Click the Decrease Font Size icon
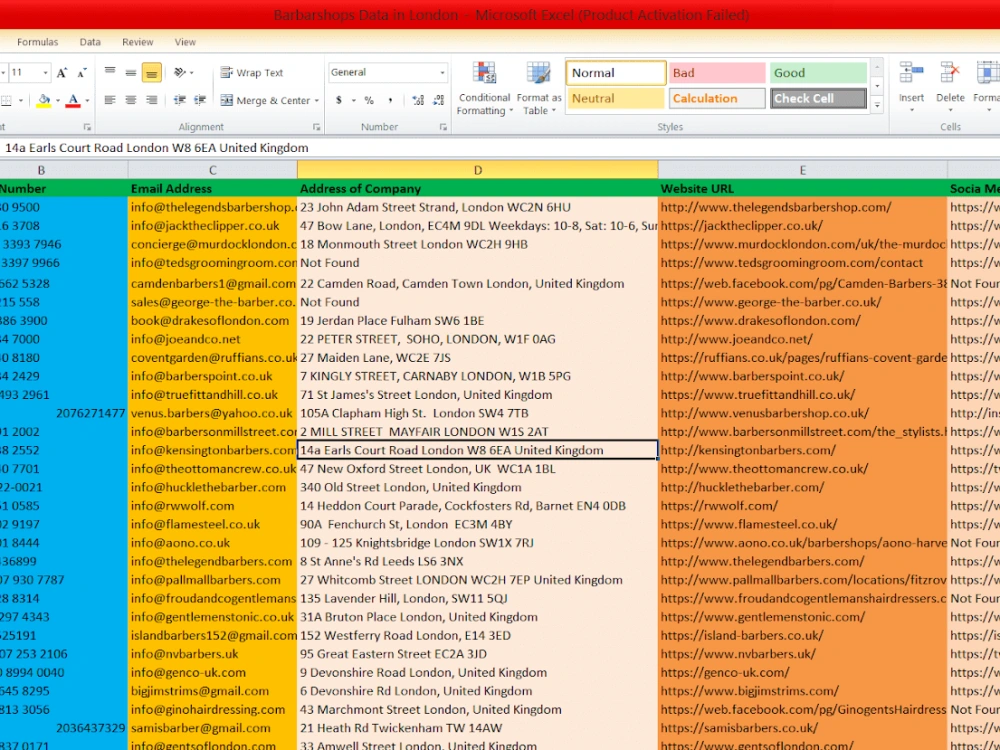Viewport: 1000px width, 750px height. [x=82, y=73]
